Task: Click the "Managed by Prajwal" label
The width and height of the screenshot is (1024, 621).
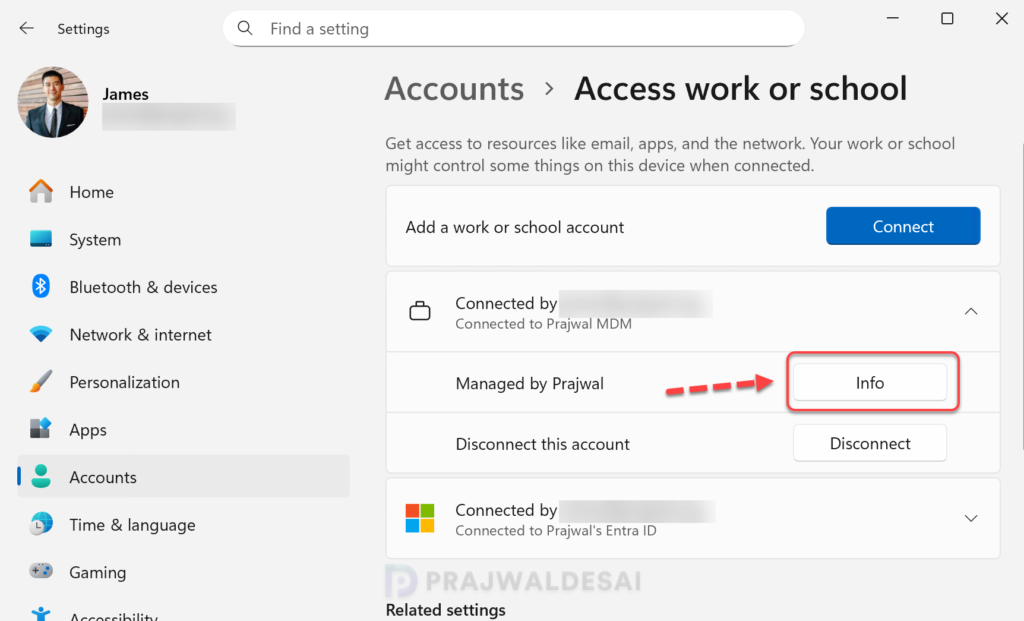Action: pyautogui.click(x=530, y=383)
